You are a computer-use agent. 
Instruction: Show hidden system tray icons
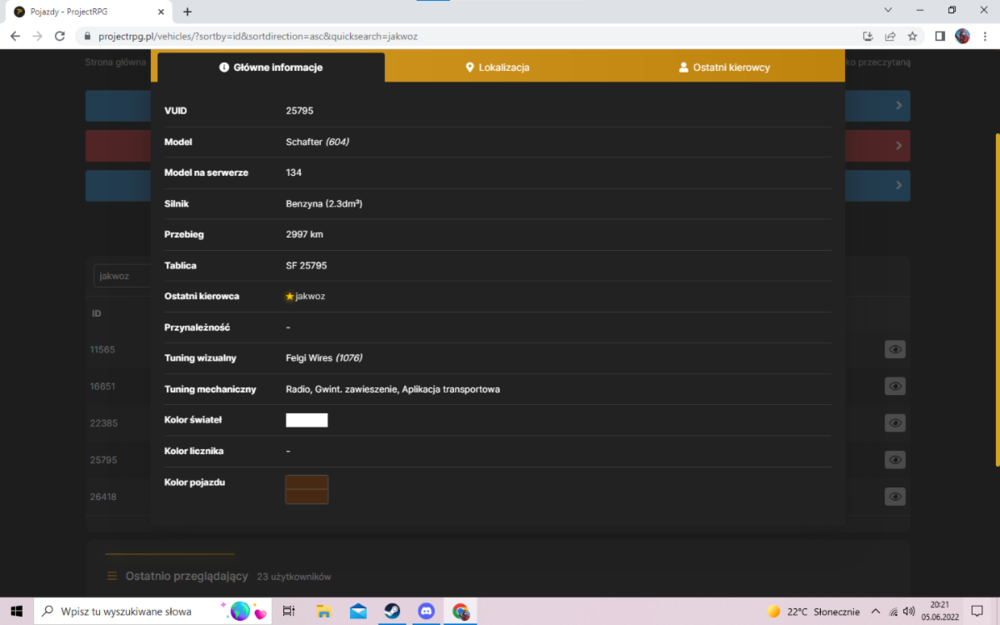coord(876,611)
